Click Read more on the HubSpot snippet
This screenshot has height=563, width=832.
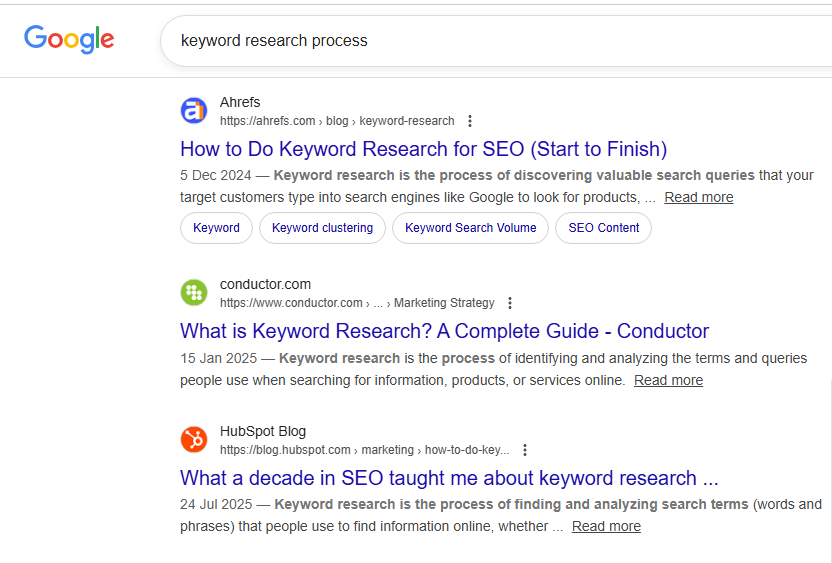tap(606, 526)
